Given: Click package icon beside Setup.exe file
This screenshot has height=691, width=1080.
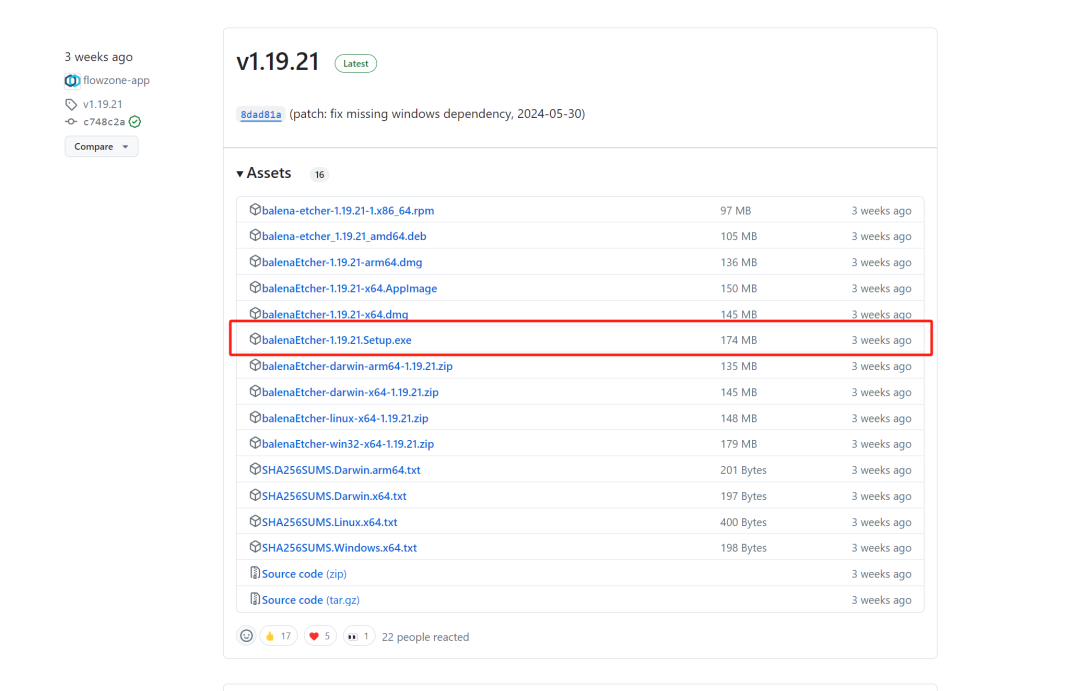Looking at the screenshot, I should [x=255, y=339].
